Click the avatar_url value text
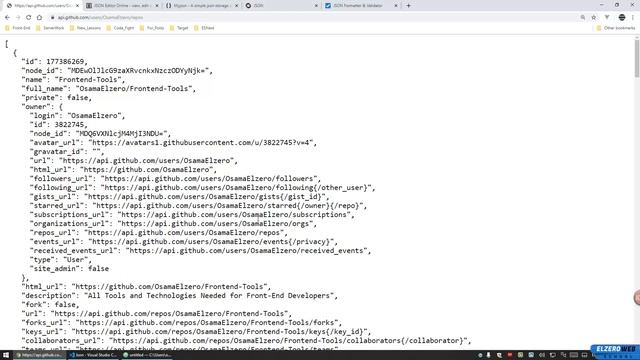 202,142
